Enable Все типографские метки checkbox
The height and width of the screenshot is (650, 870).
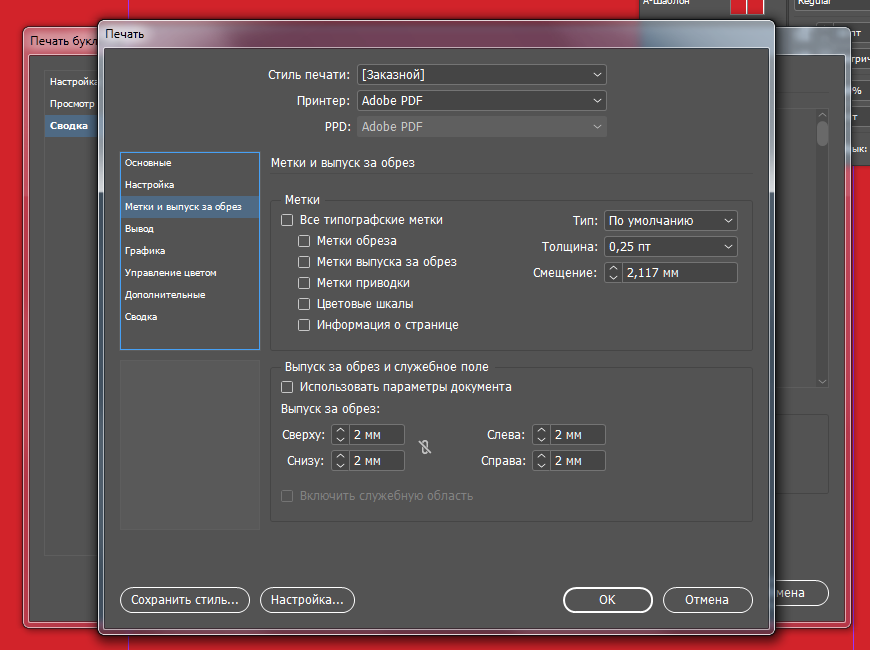pyautogui.click(x=287, y=220)
